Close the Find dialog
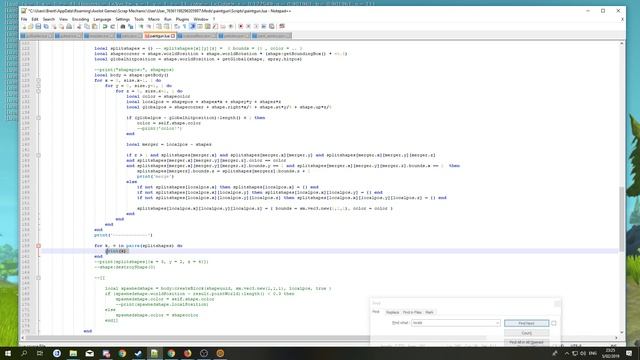The image size is (640, 360). click(x=557, y=303)
